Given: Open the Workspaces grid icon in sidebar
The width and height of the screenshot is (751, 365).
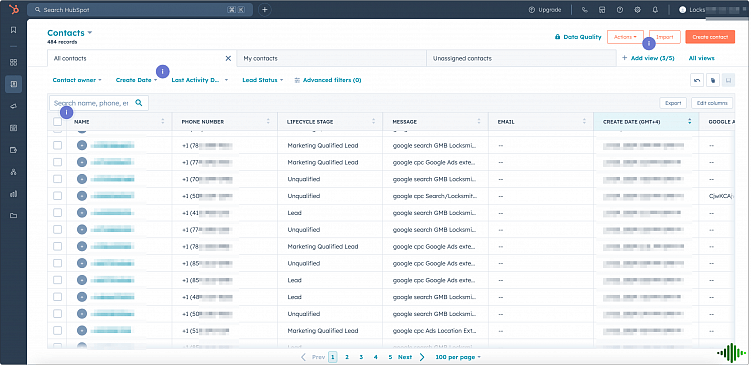Looking at the screenshot, I should [x=13, y=62].
